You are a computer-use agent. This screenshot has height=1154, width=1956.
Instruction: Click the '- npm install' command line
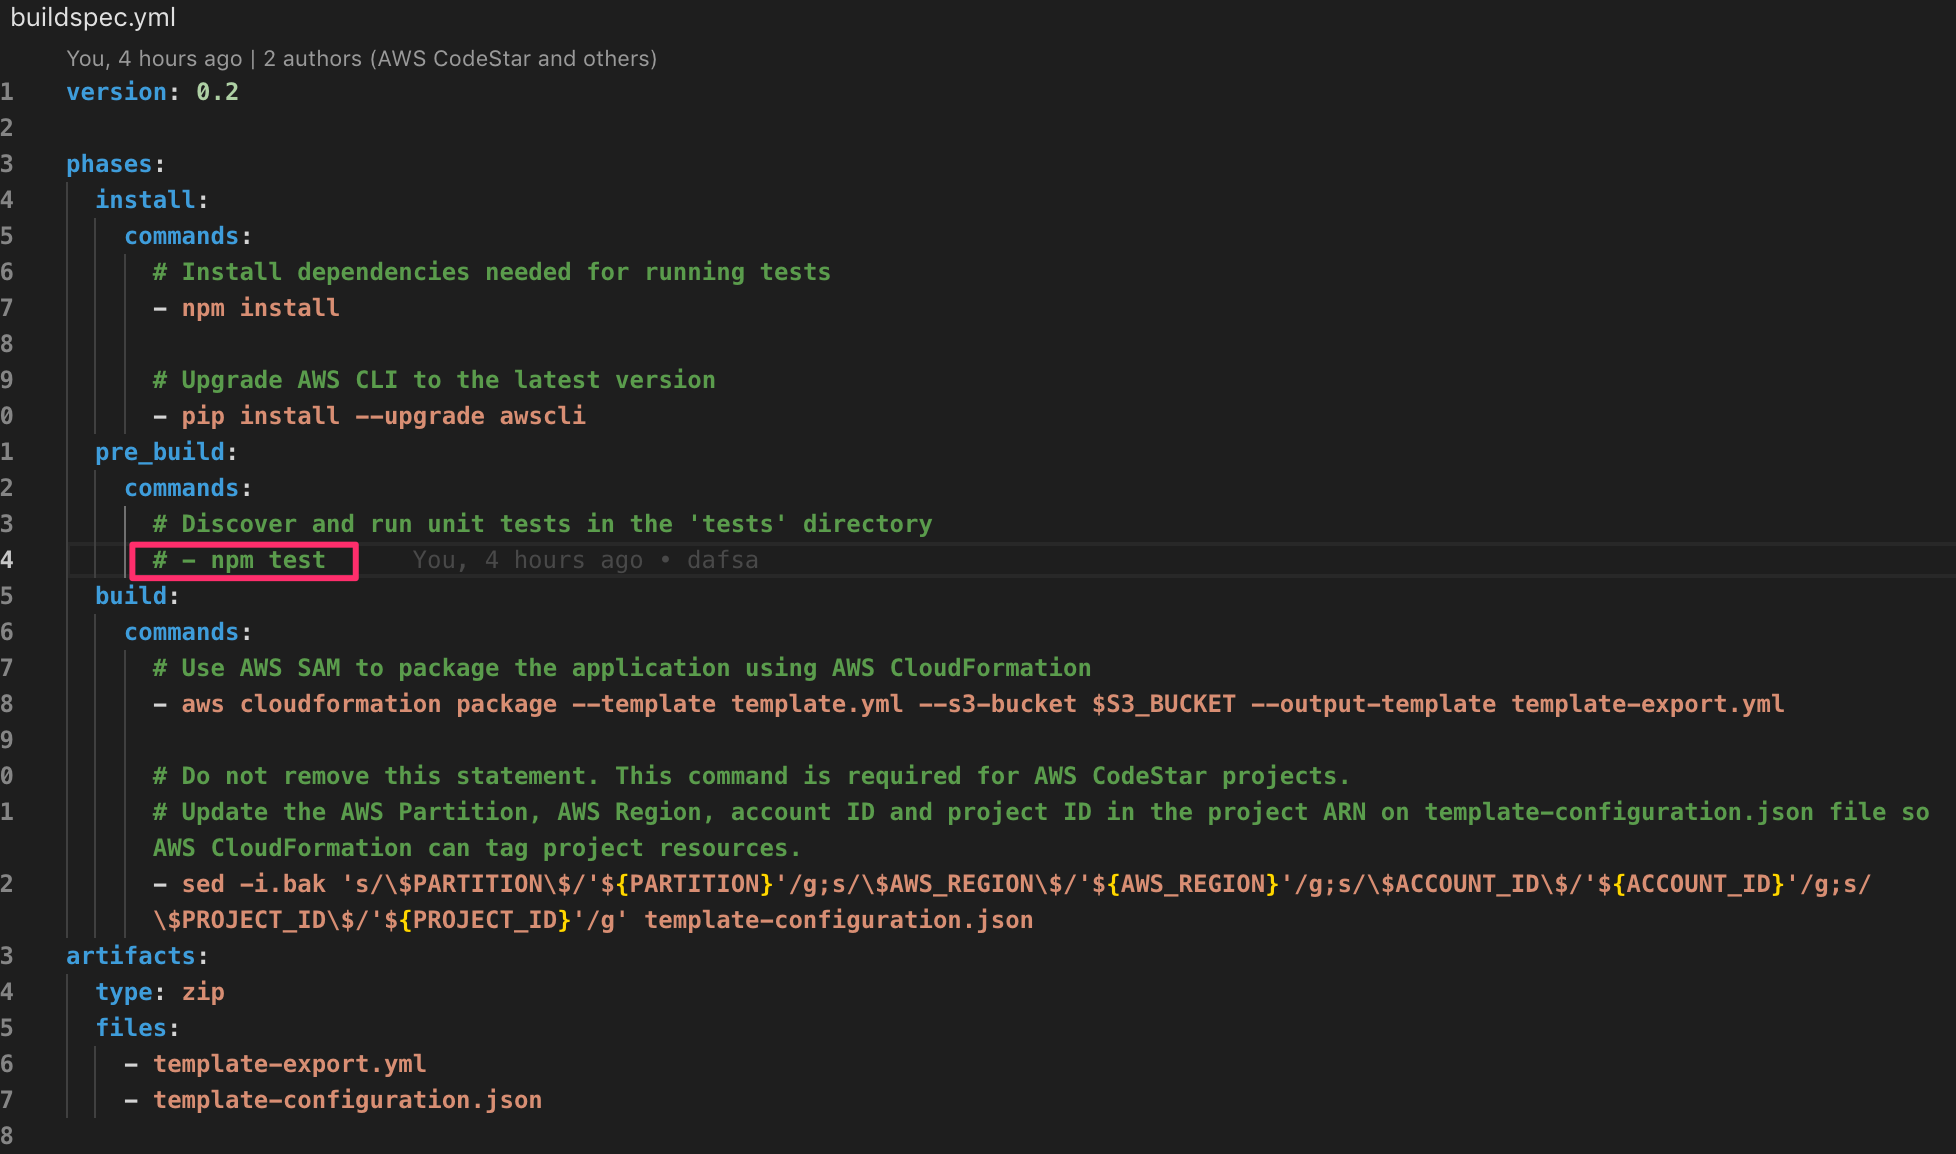pyautogui.click(x=246, y=308)
